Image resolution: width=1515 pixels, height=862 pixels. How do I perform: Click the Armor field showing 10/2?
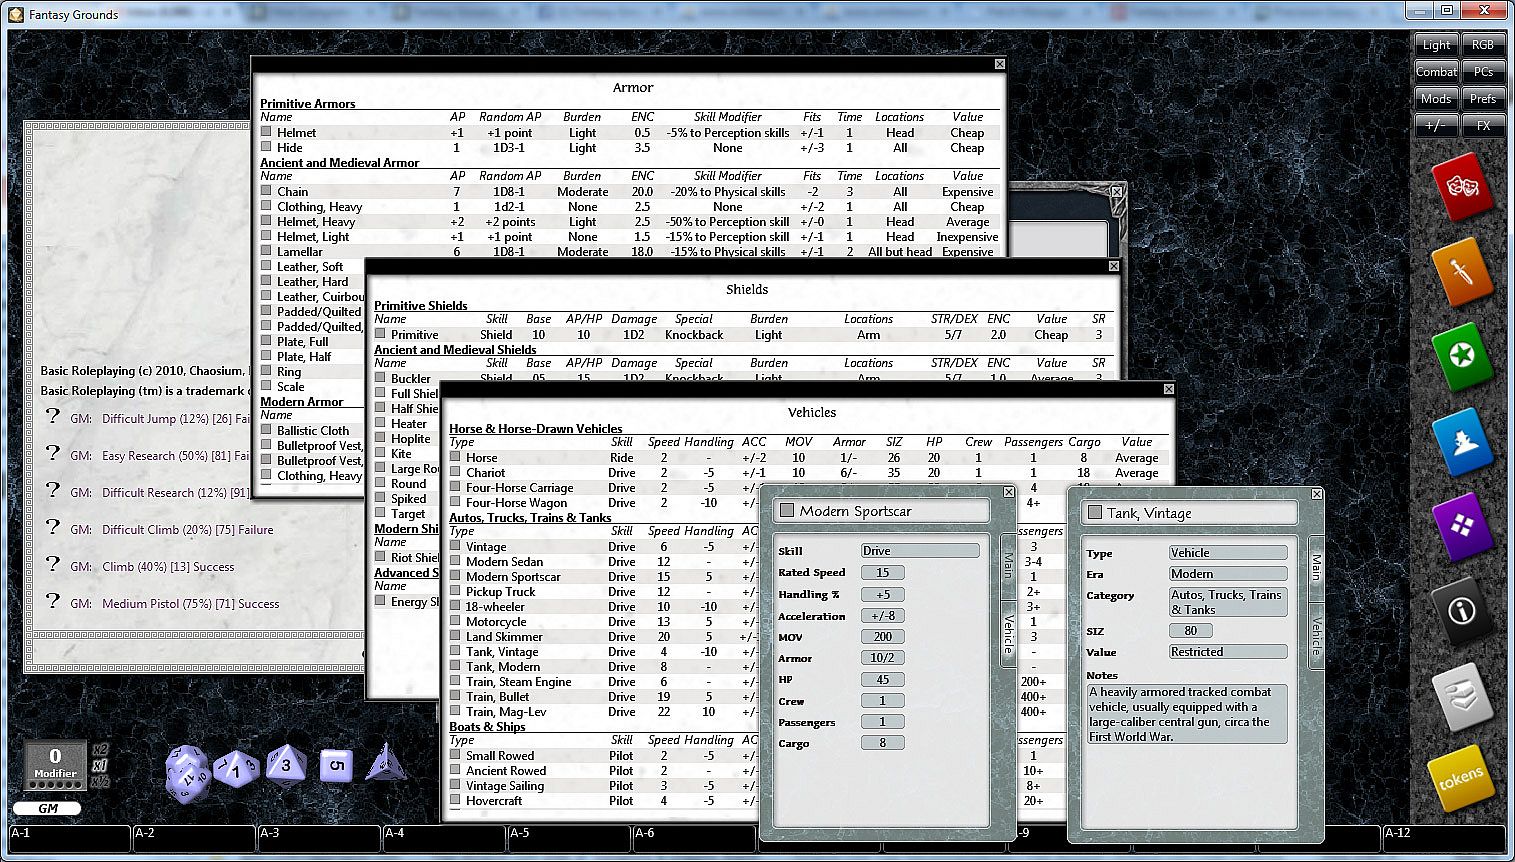point(882,658)
